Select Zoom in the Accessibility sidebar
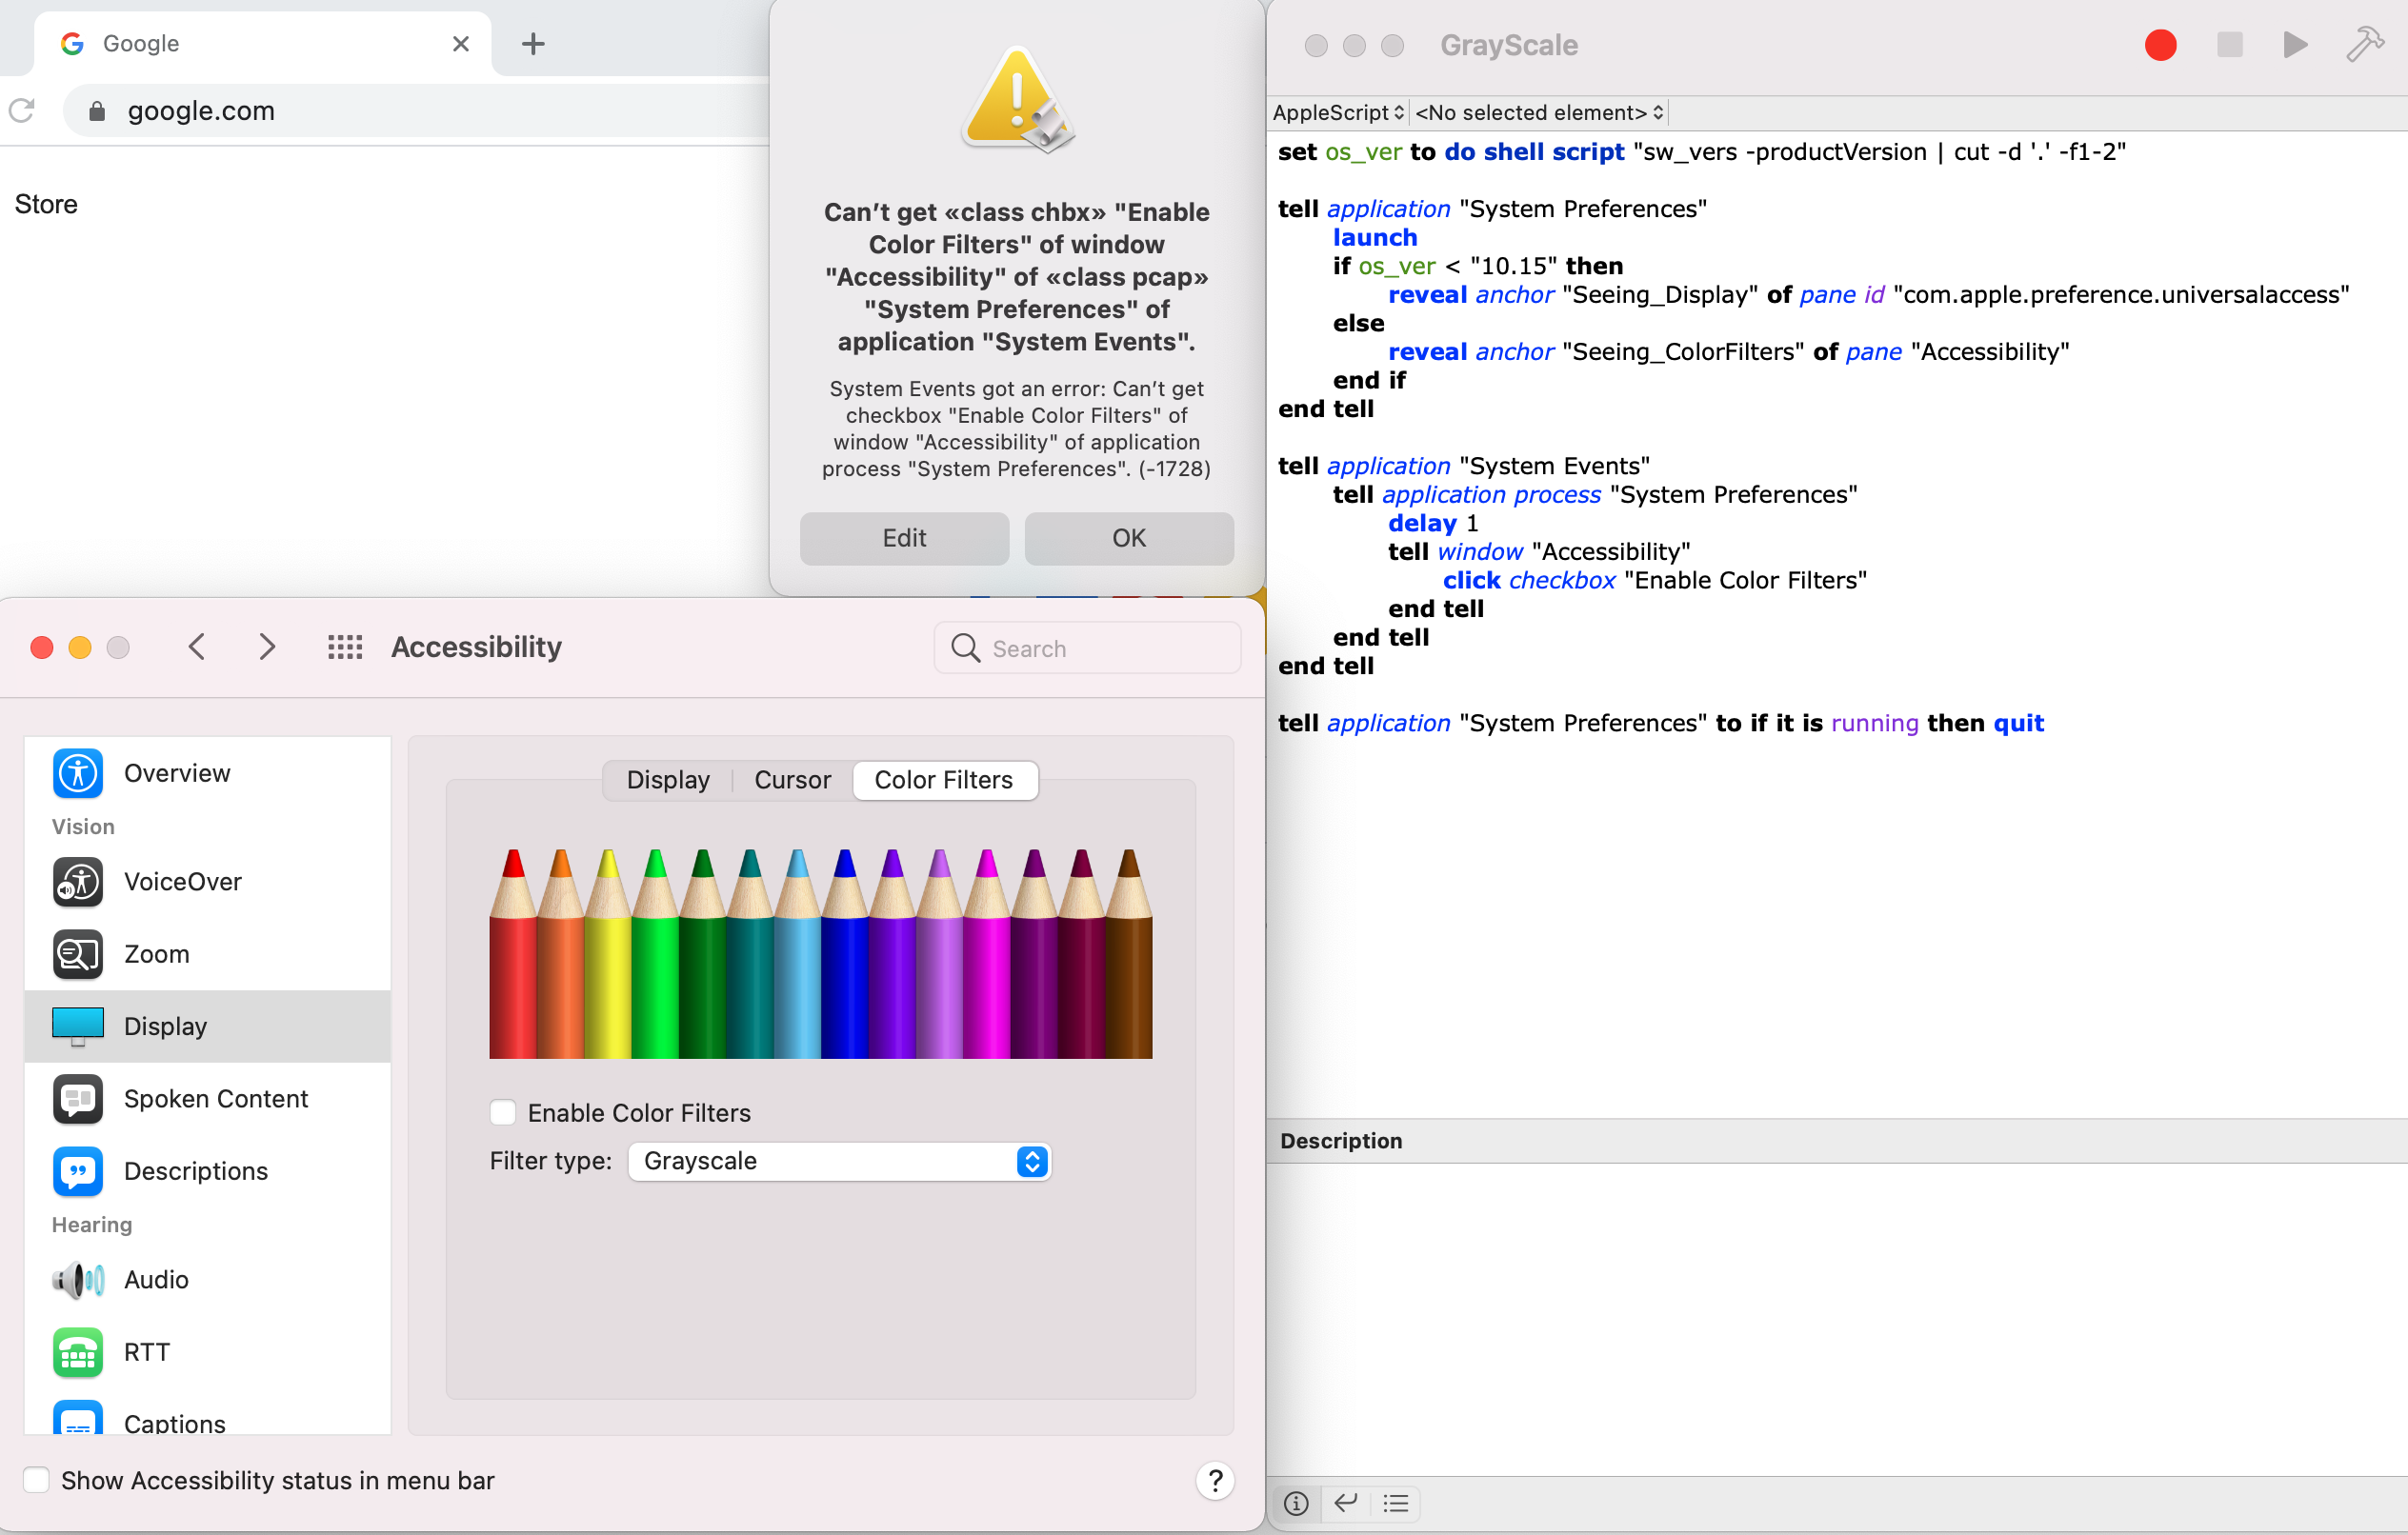The height and width of the screenshot is (1535, 2408). pos(156,953)
